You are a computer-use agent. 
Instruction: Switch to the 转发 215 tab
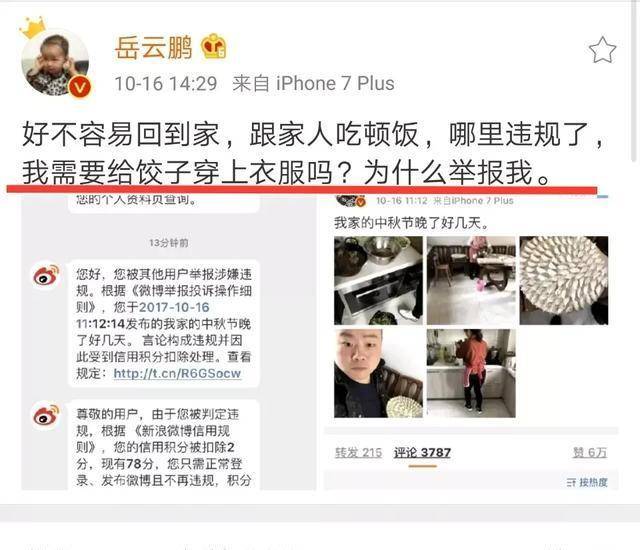[x=358, y=452]
